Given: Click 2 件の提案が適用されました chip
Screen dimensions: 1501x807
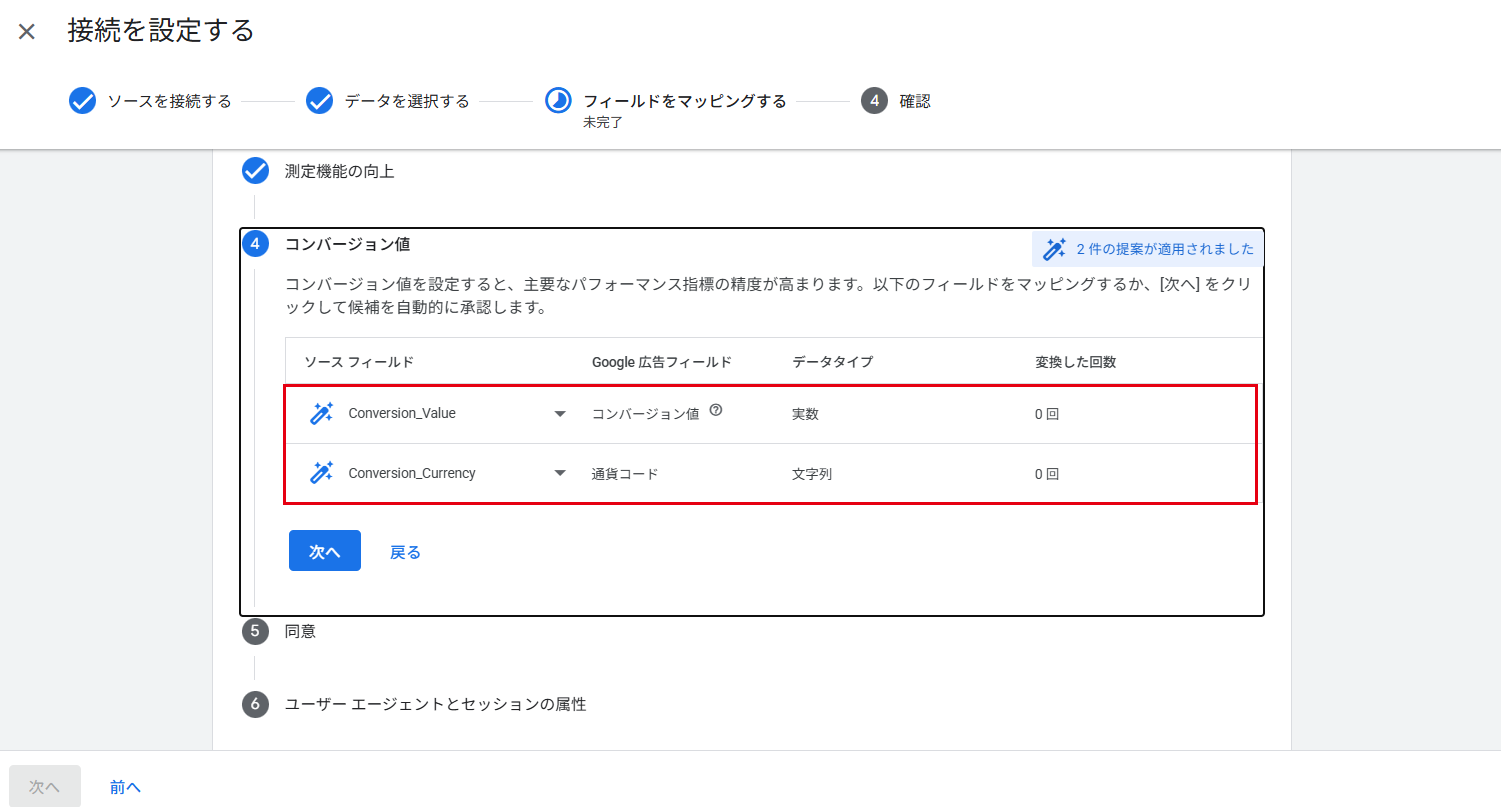Looking at the screenshot, I should pyautogui.click(x=1148, y=249).
